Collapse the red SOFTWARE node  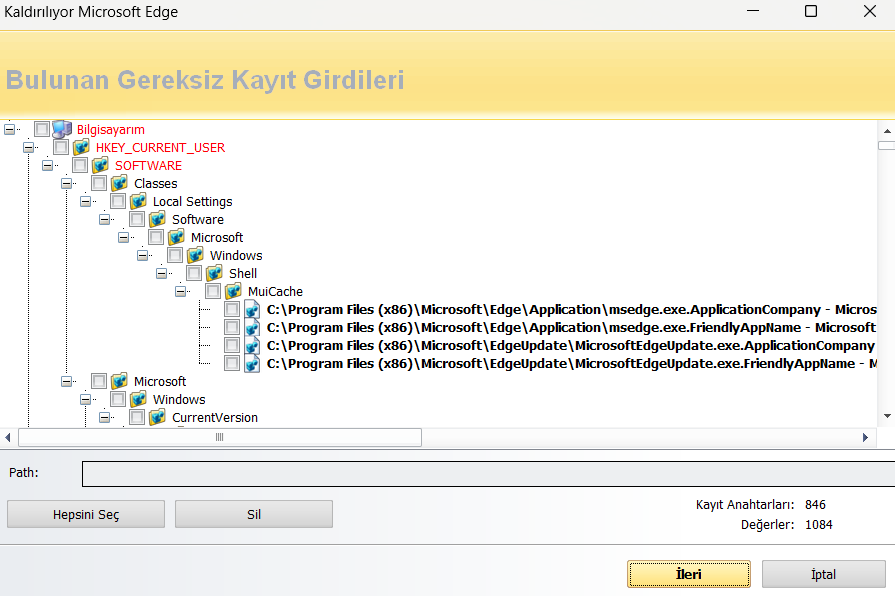pos(47,165)
